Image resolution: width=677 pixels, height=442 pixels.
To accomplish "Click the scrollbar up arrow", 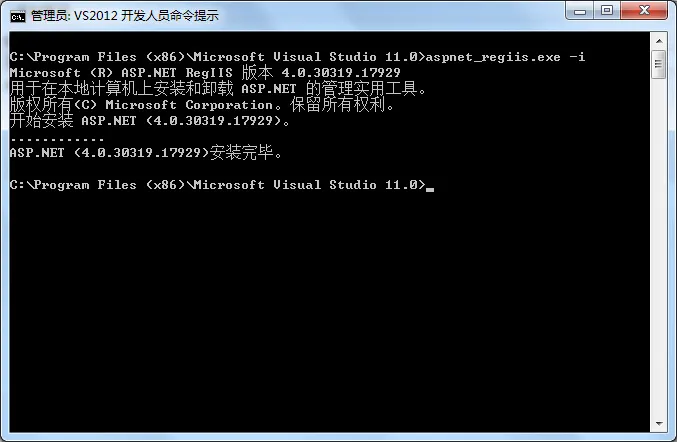I will (659, 41).
